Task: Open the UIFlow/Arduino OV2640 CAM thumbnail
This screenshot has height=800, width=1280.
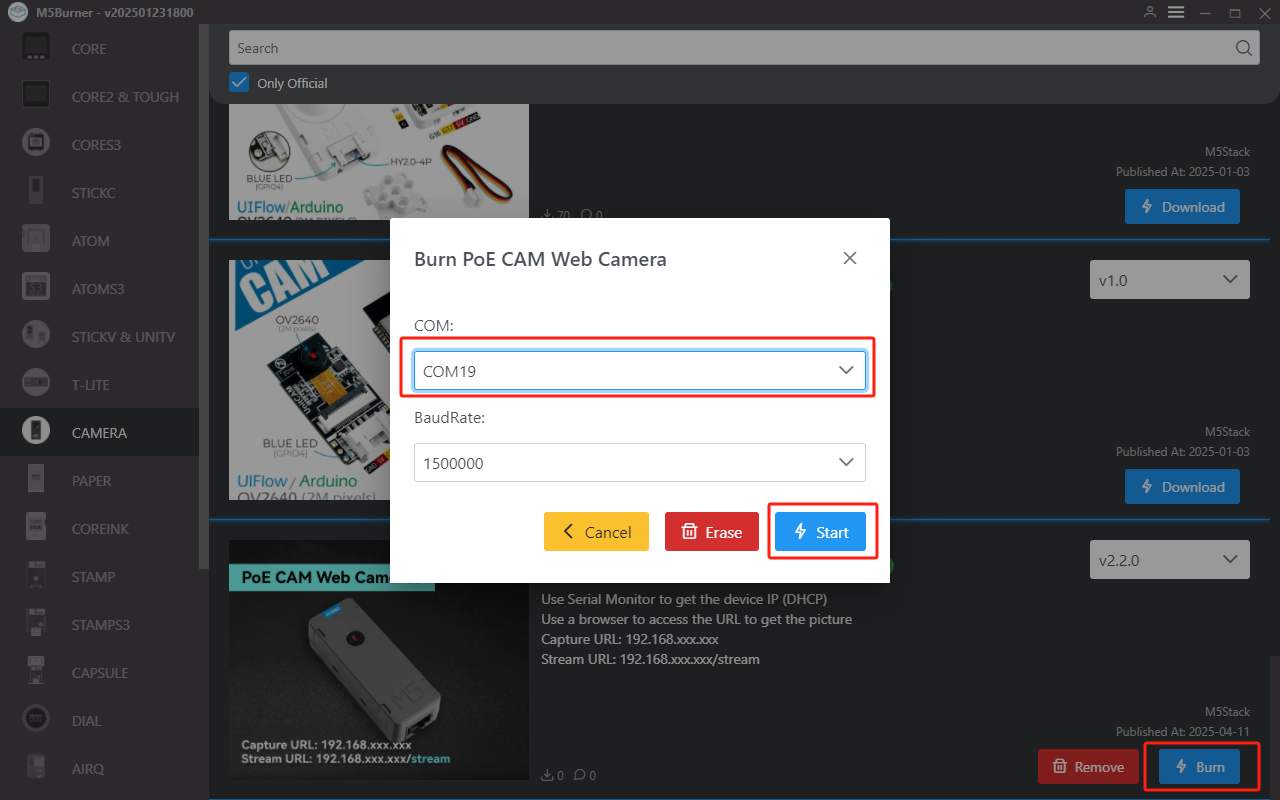Action: tap(309, 380)
